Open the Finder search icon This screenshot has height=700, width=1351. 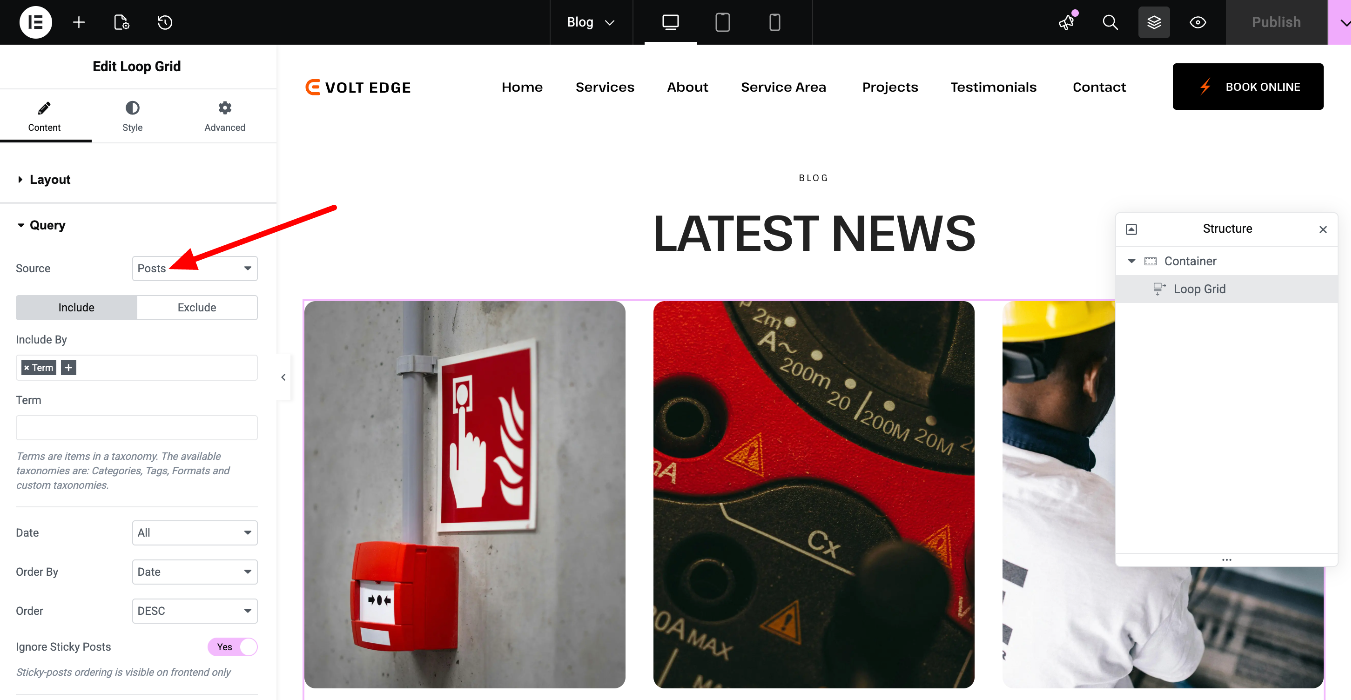(x=1110, y=22)
